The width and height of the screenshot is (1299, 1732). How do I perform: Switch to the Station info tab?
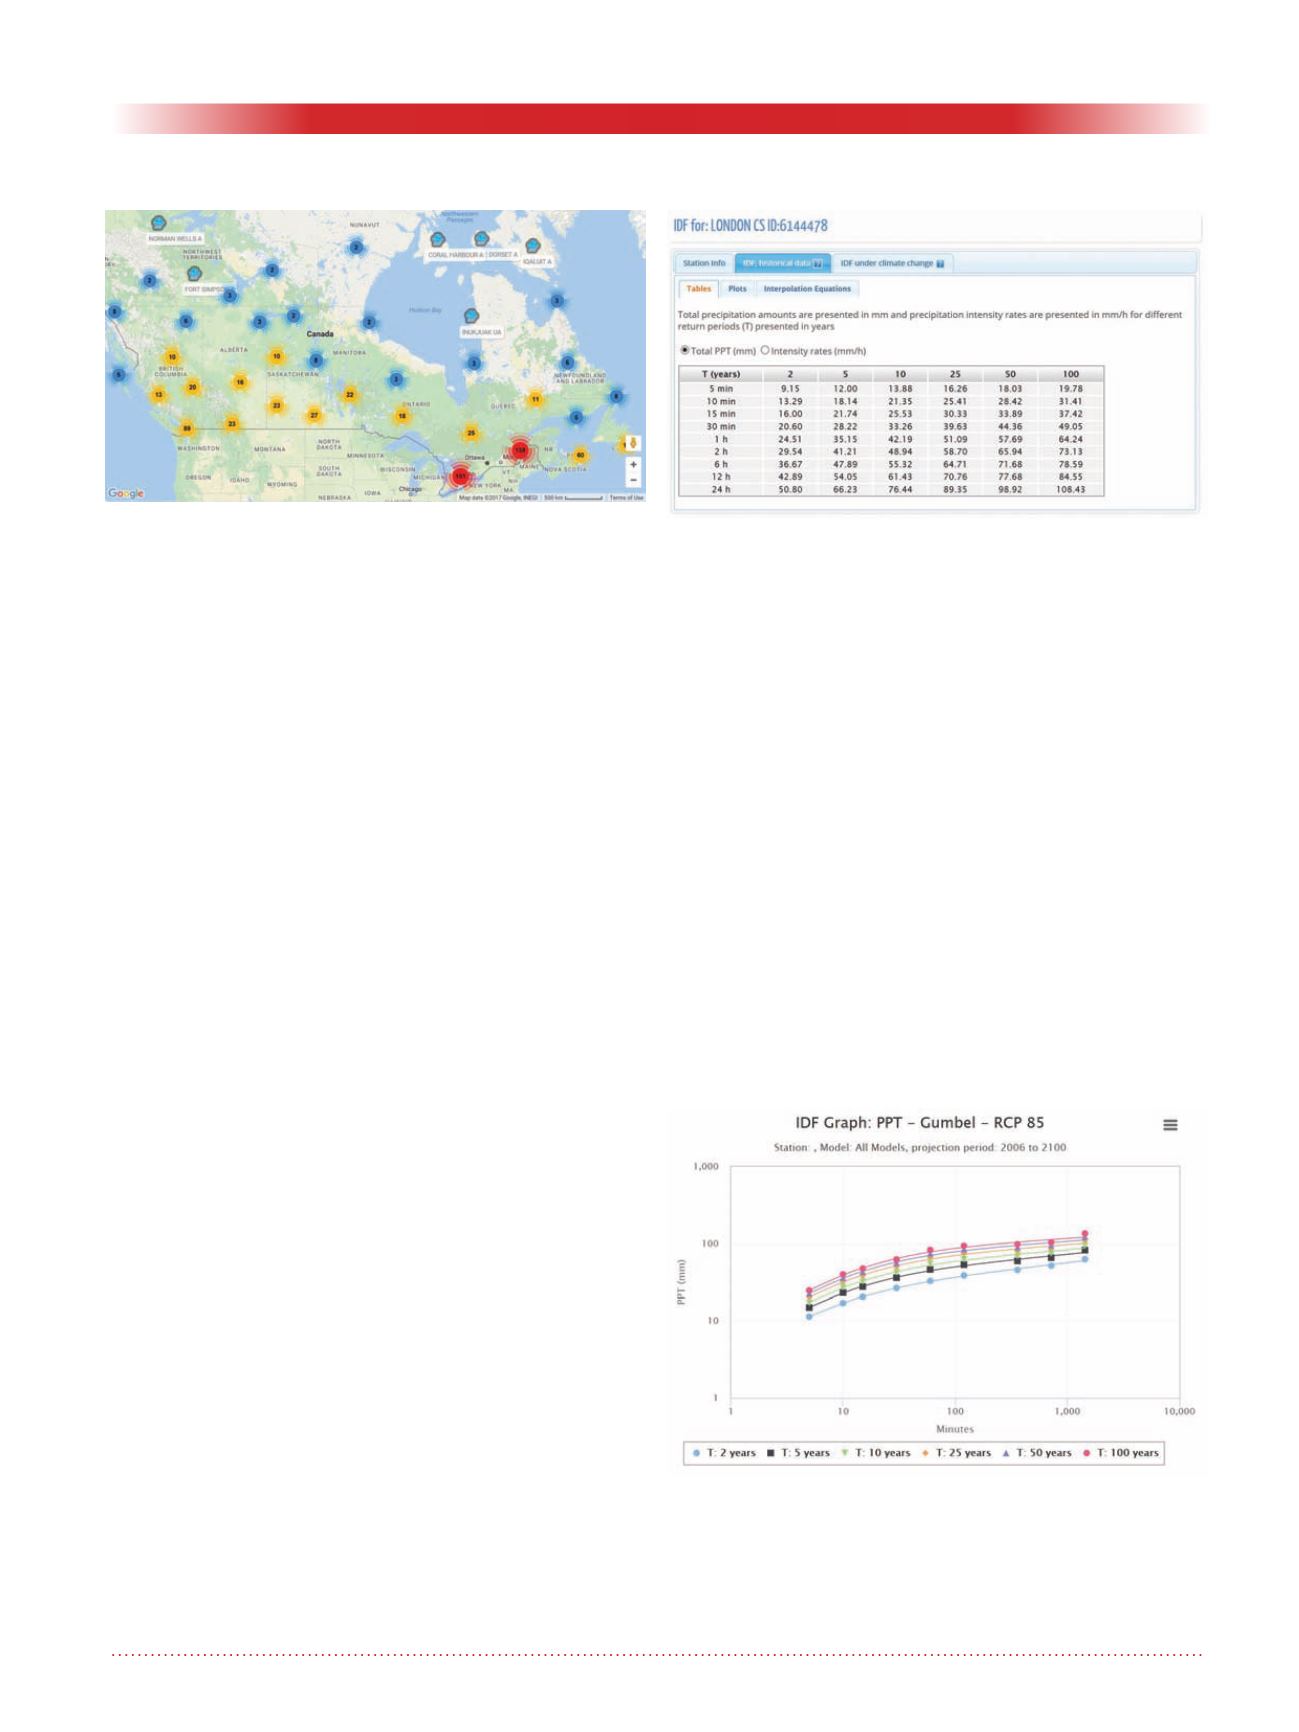click(704, 264)
